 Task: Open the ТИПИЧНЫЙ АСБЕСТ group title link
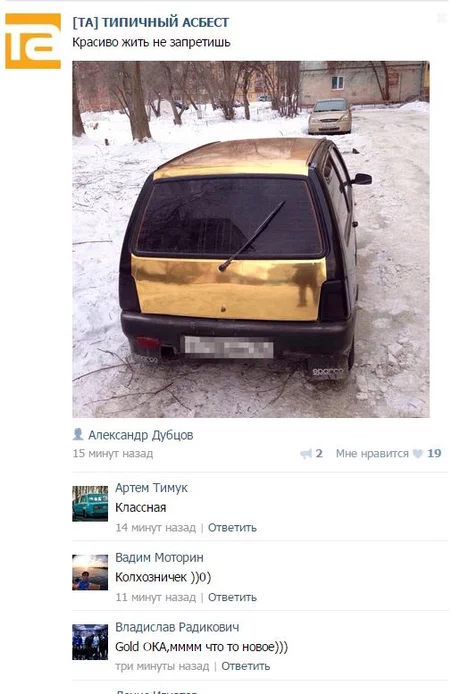(x=151, y=22)
